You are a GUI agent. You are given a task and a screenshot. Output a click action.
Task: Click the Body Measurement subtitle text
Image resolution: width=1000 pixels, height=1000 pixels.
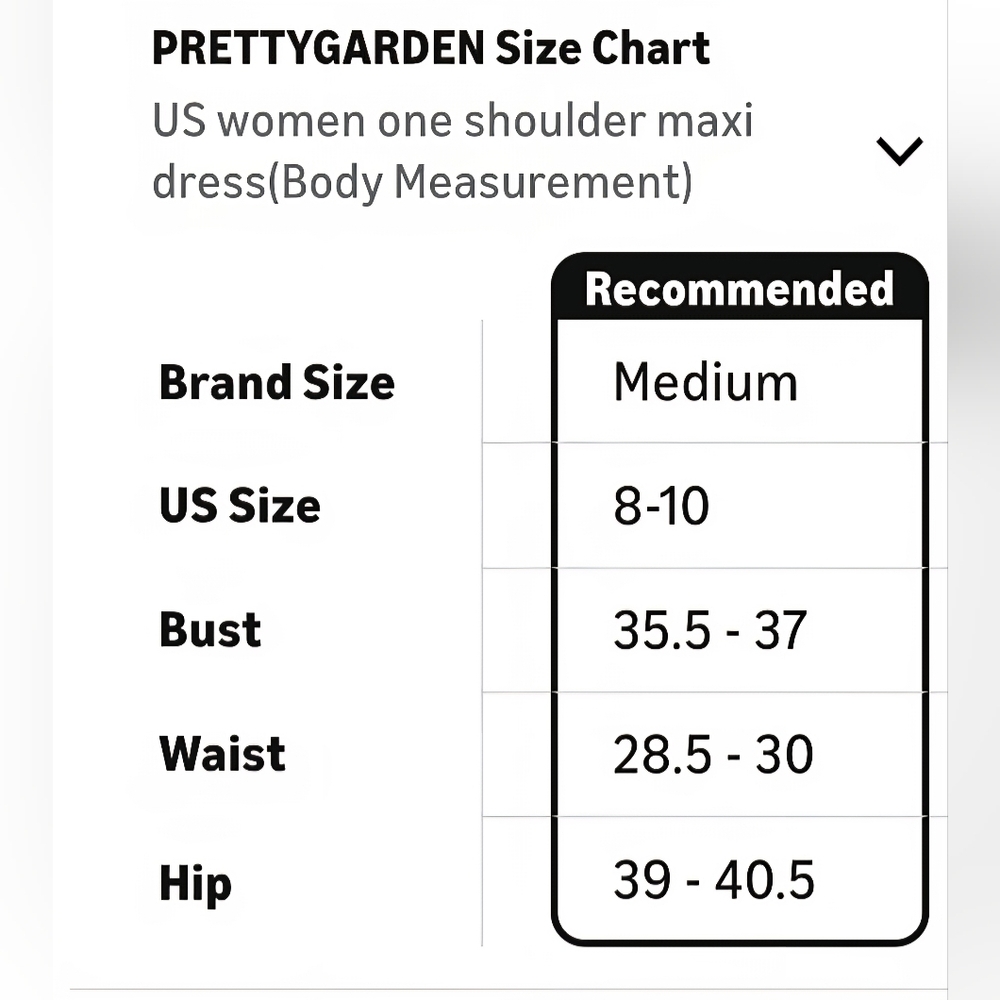pyautogui.click(x=480, y=182)
